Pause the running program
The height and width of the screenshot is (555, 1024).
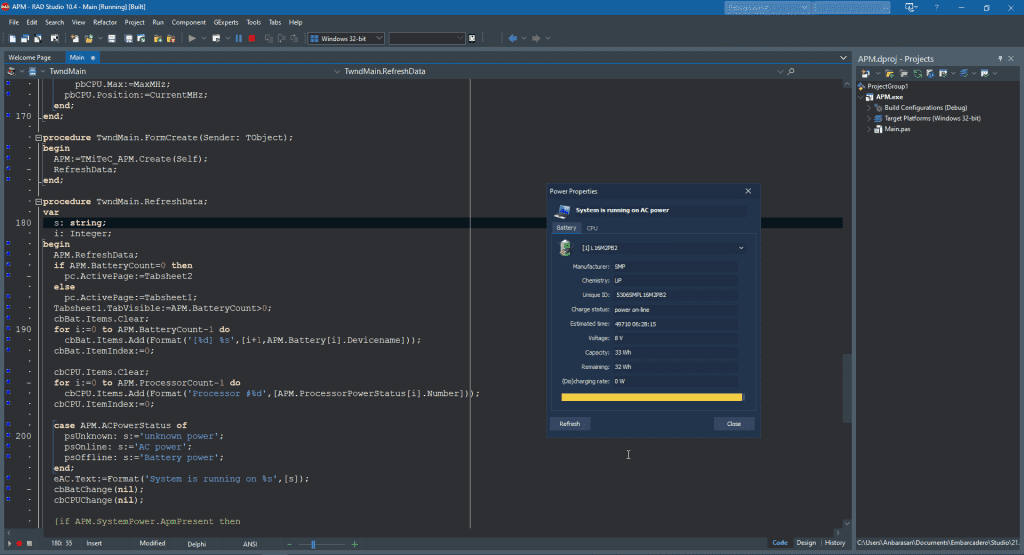(x=239, y=39)
